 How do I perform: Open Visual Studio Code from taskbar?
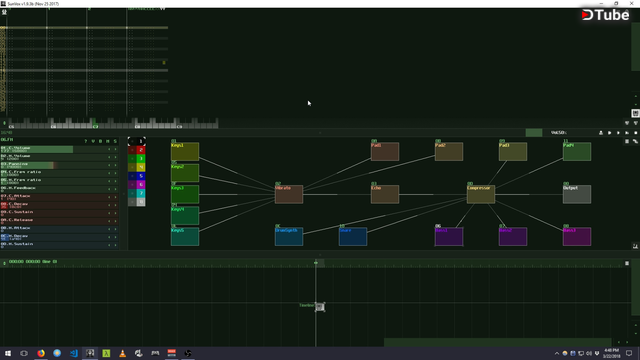click(73, 353)
